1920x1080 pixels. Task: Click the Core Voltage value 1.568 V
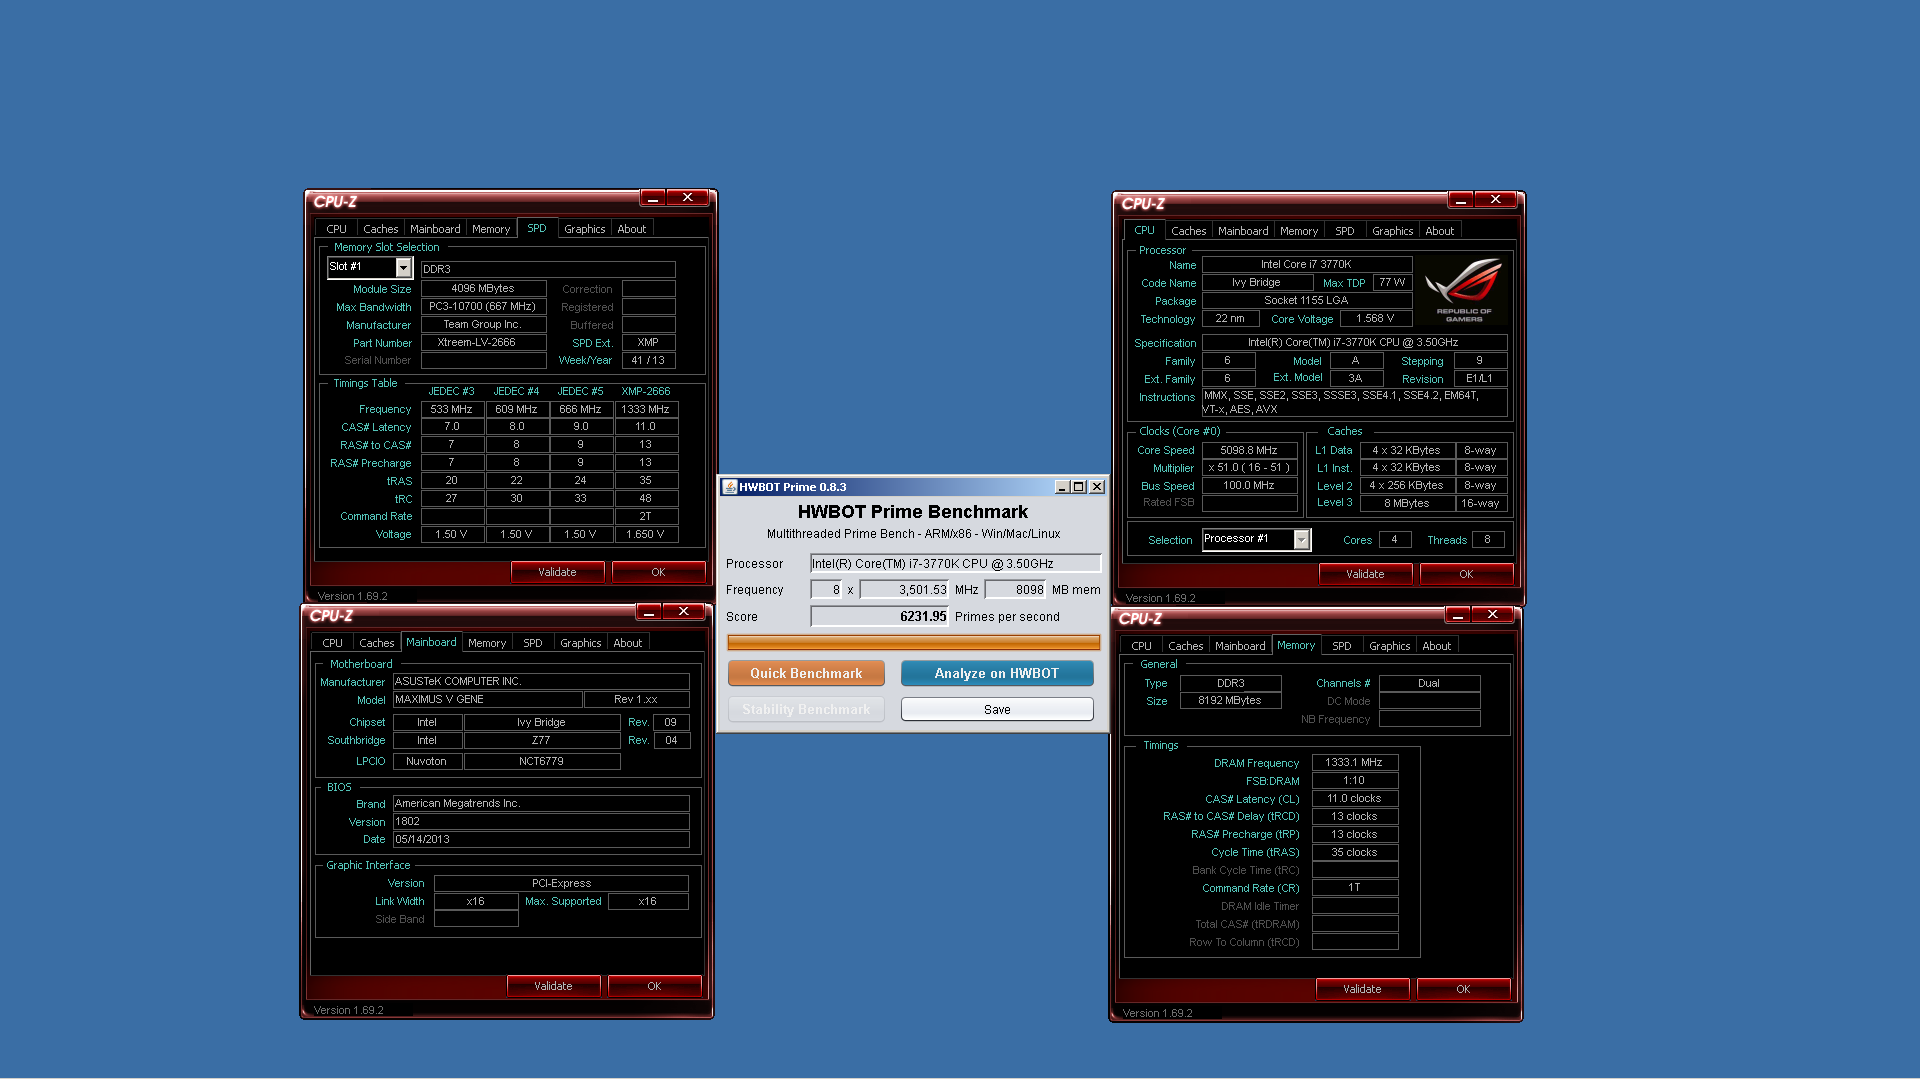[x=1375, y=319]
